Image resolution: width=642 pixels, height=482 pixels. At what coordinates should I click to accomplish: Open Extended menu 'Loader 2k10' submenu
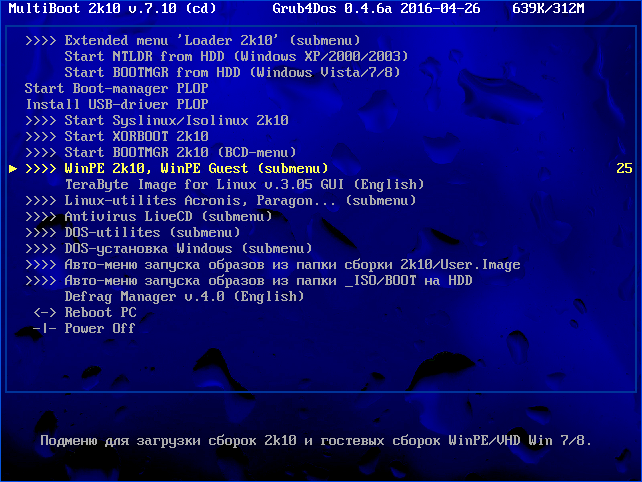pyautogui.click(x=192, y=41)
